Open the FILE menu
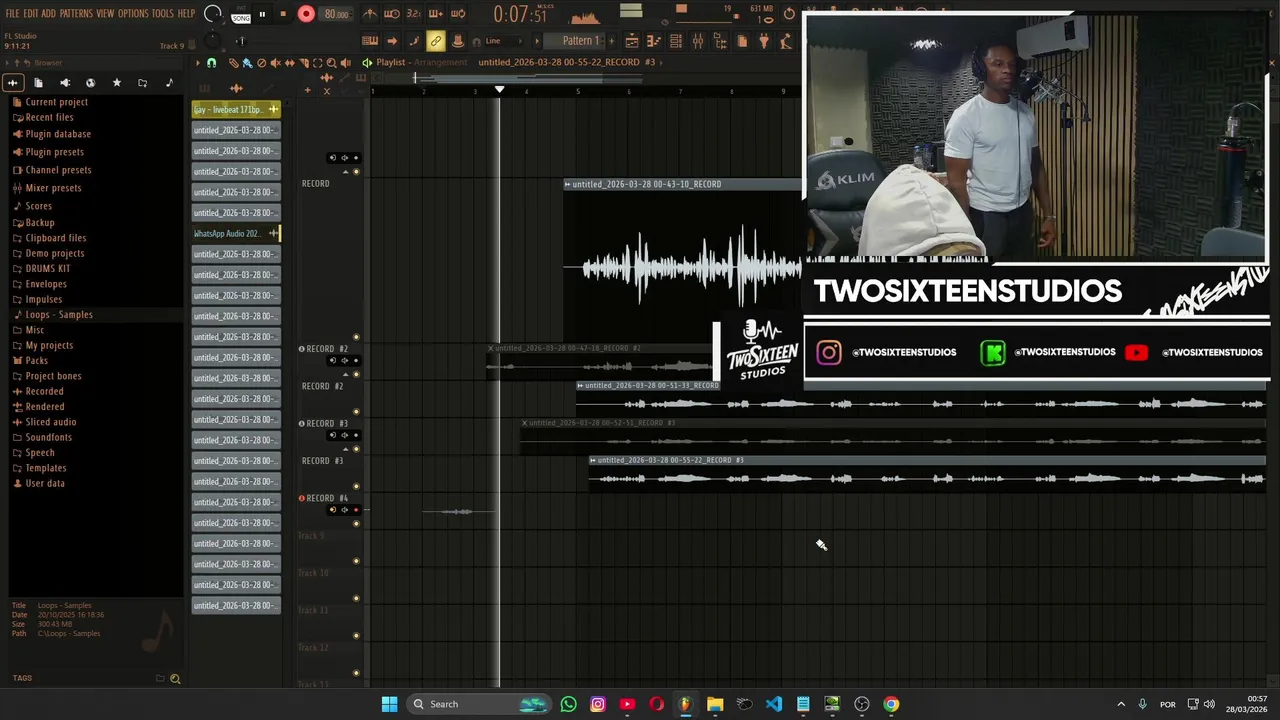The width and height of the screenshot is (1280, 720). tap(13, 14)
